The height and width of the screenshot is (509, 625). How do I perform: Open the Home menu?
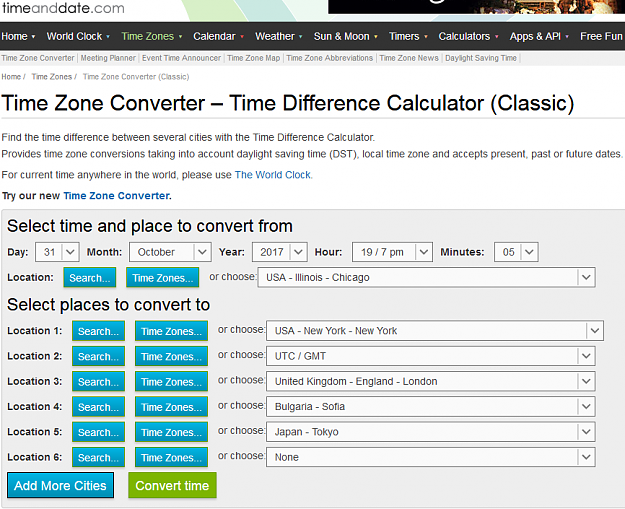(18, 36)
